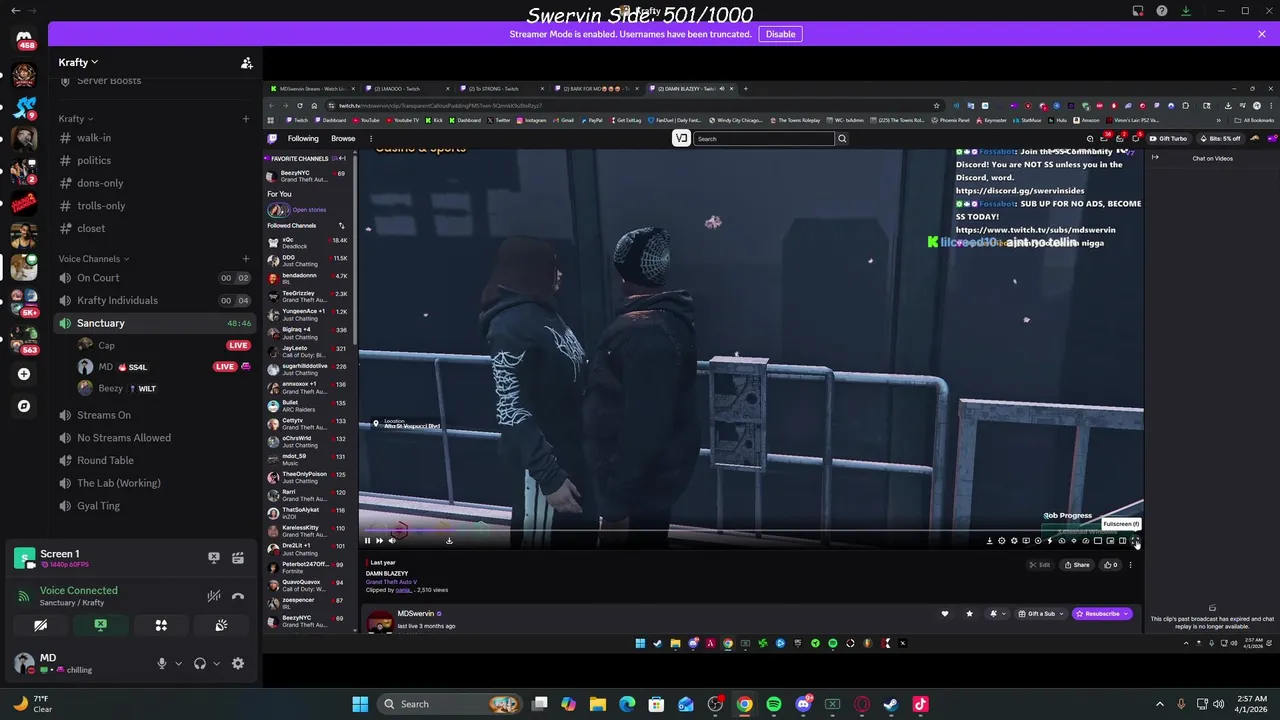Screen dimensions: 1280x720
Task: Click Resubscribe button on MDSwervin channel
Action: click(1102, 614)
